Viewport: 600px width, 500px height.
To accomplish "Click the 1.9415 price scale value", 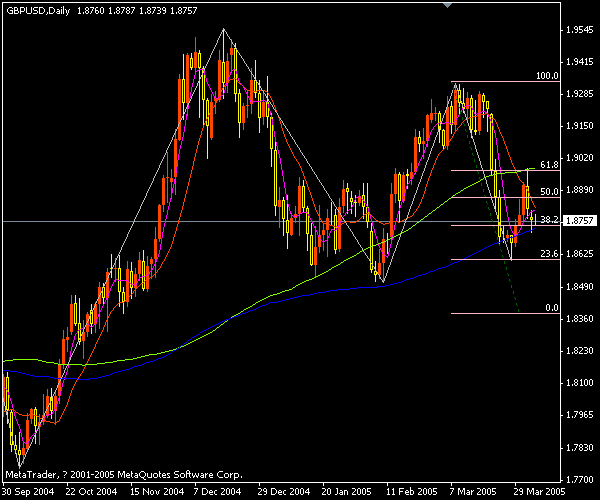I will (x=579, y=62).
